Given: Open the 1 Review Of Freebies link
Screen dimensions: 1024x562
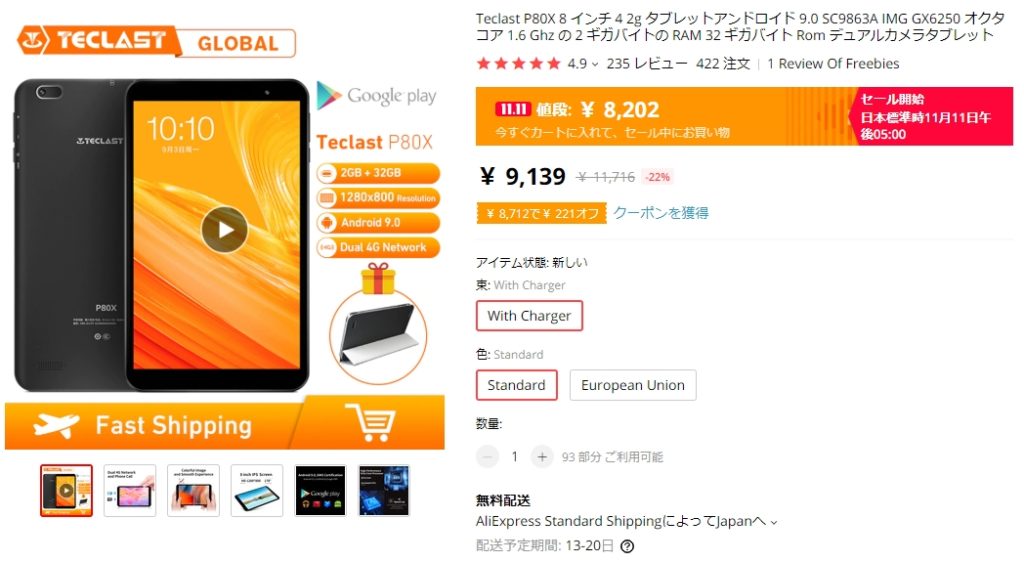Looking at the screenshot, I should pos(833,64).
